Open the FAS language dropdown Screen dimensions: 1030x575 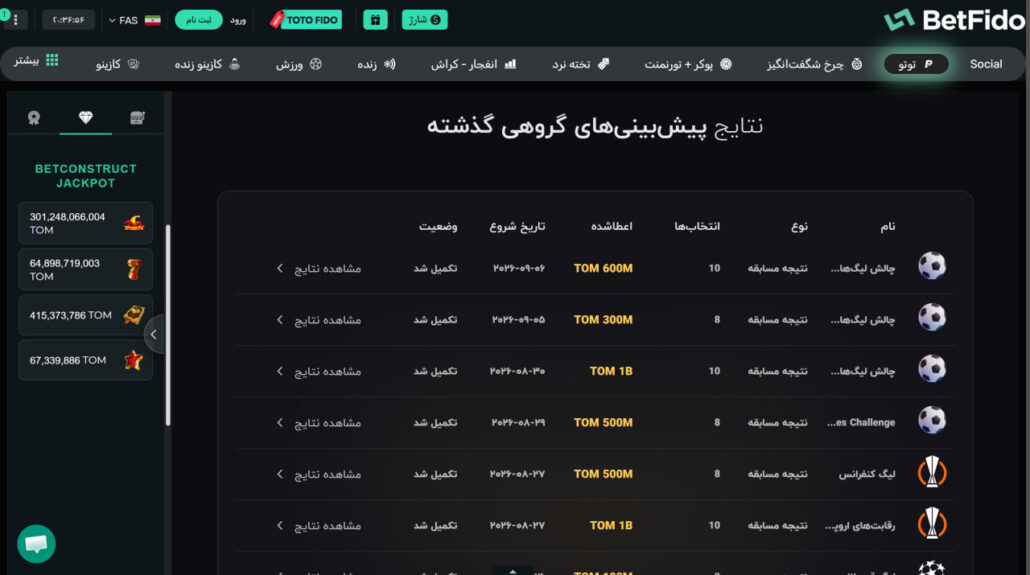click(x=135, y=20)
